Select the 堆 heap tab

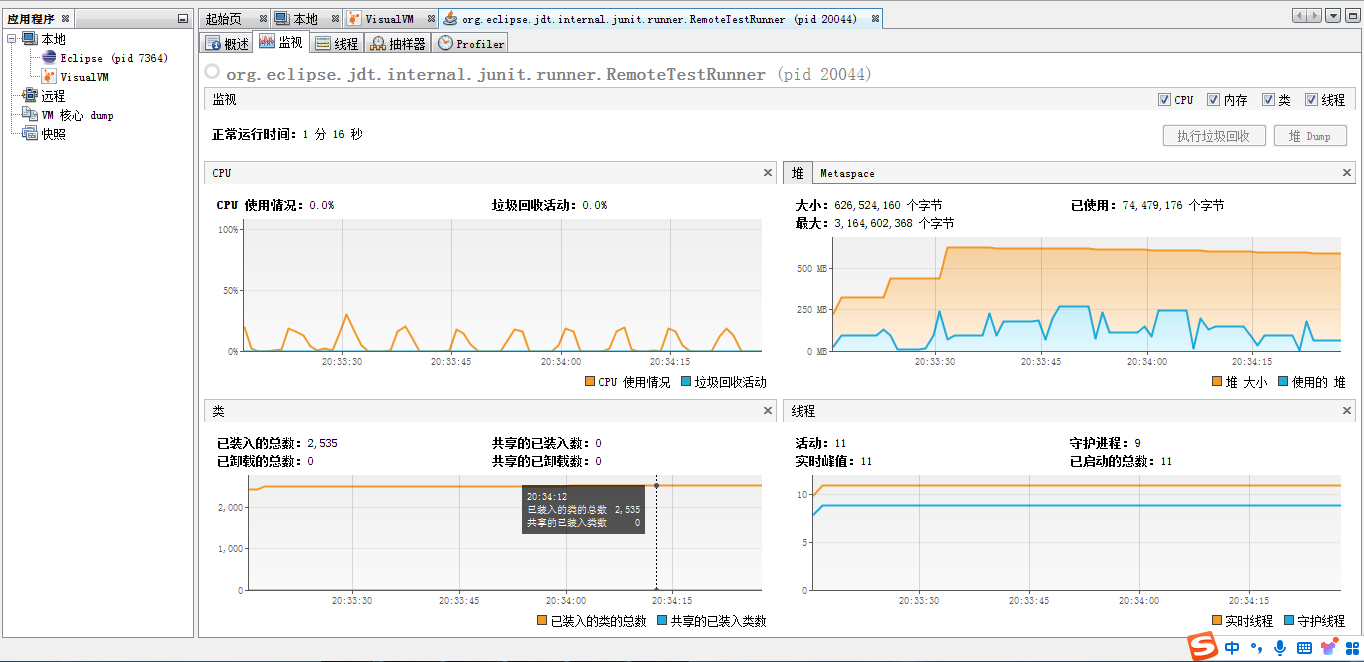coord(798,173)
